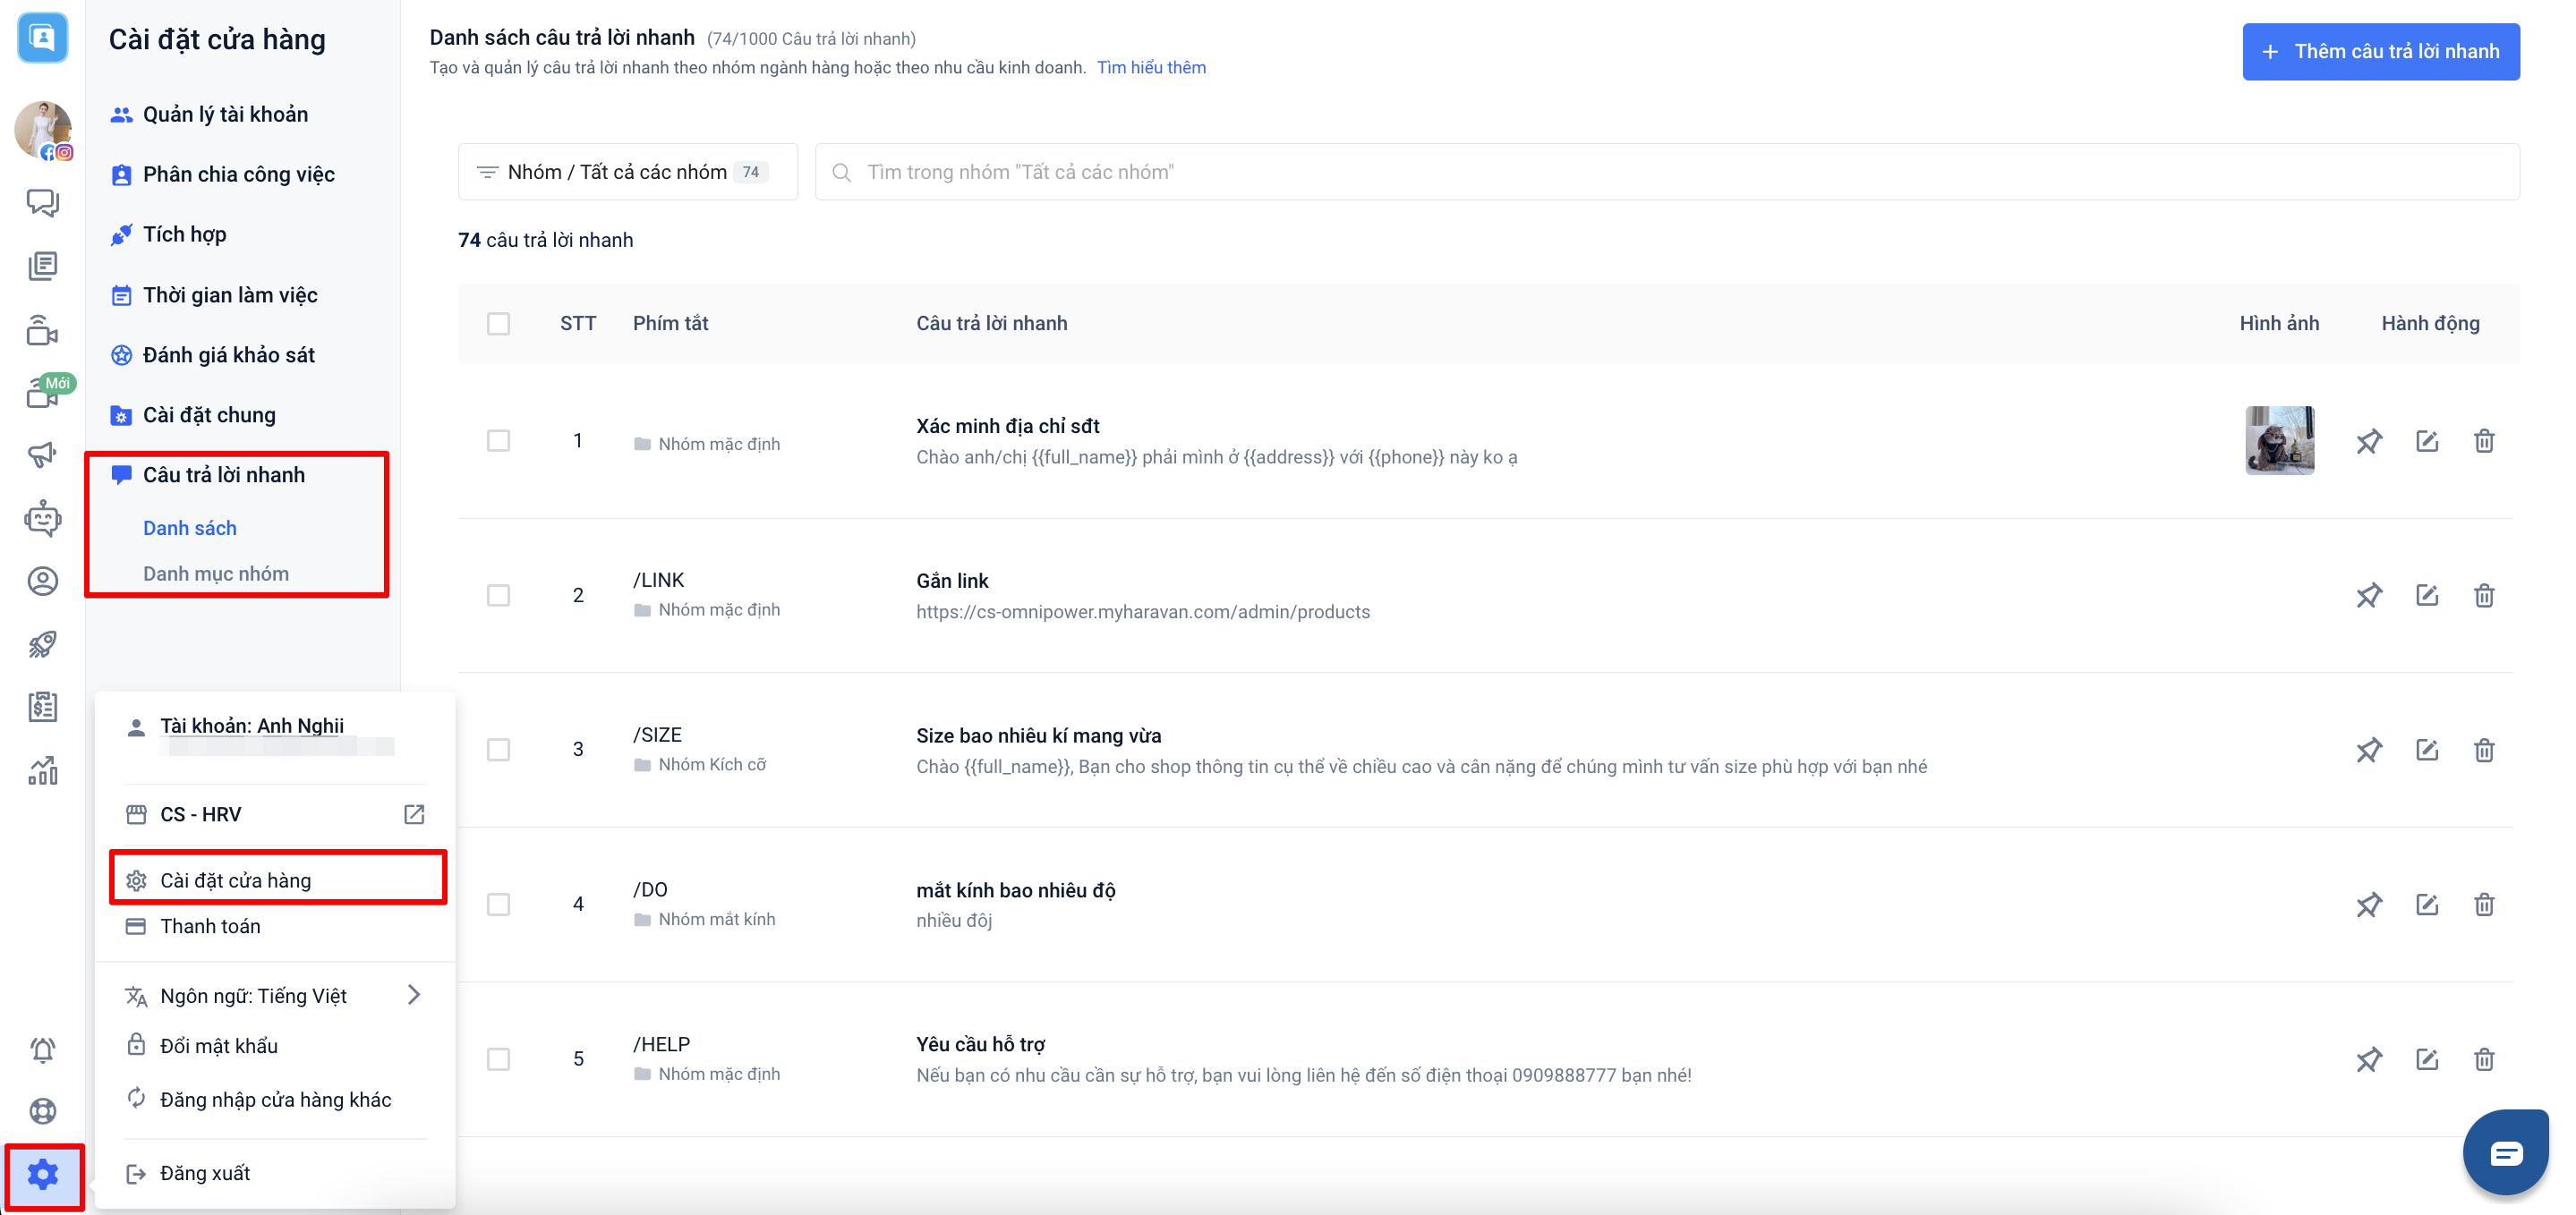This screenshot has width=2576, height=1215.
Task: Click the search field 'Tìm trong nhóm'
Action: (1665, 172)
